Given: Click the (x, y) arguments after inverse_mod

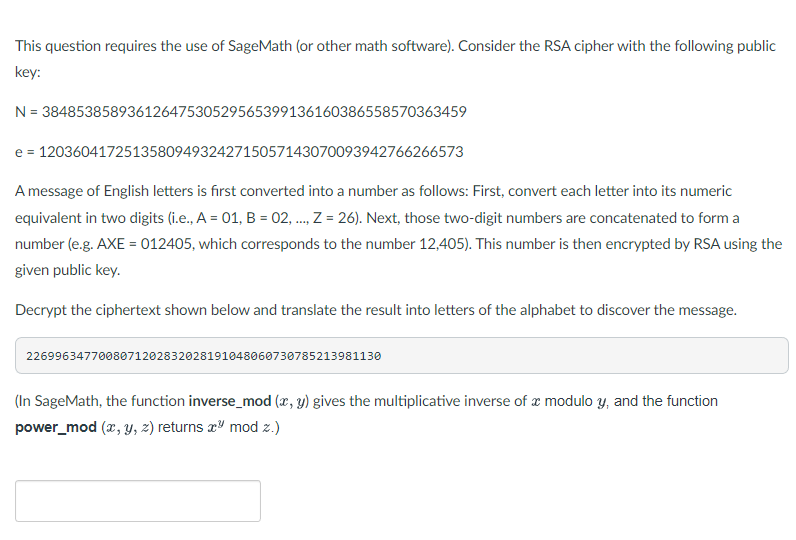Looking at the screenshot, I should pyautogui.click(x=291, y=401).
